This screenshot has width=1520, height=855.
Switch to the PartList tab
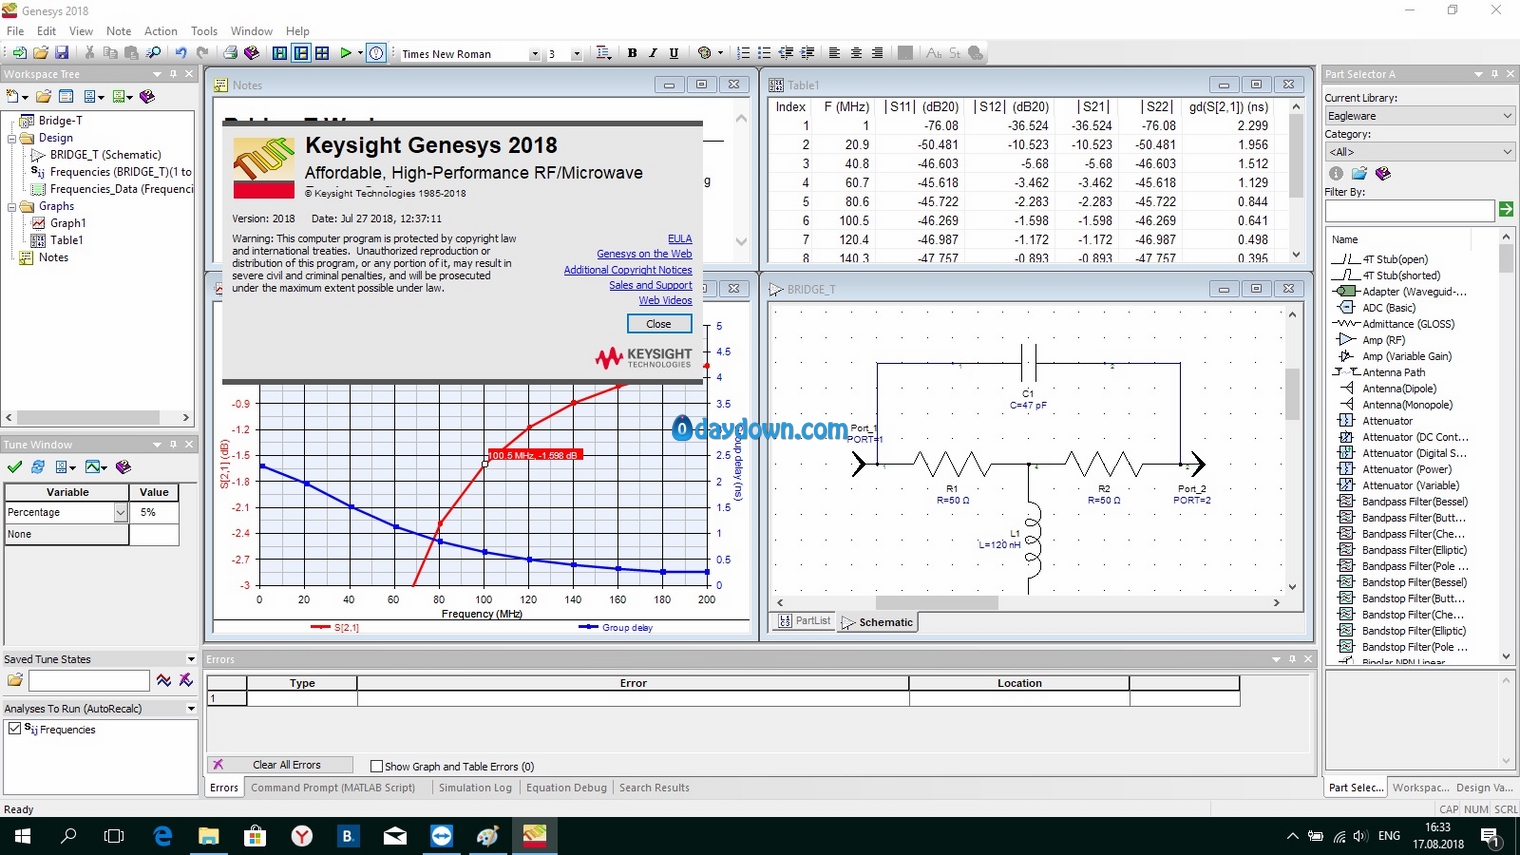click(805, 621)
